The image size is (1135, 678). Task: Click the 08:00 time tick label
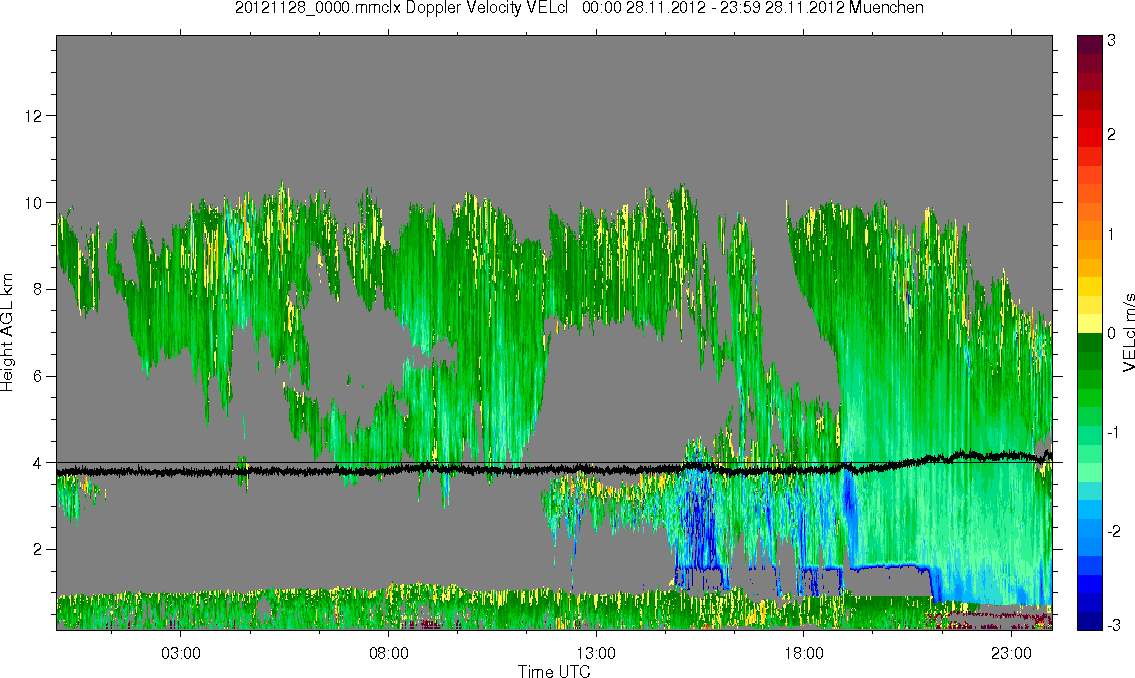point(389,653)
